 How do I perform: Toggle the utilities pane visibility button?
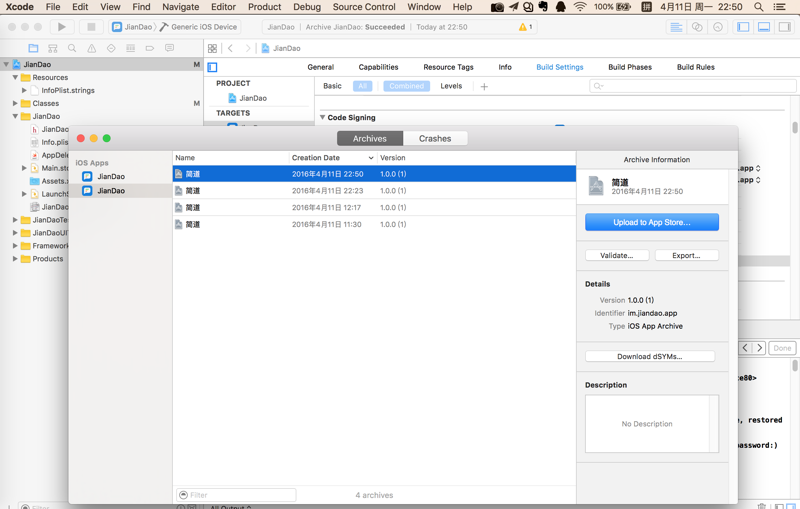(784, 27)
